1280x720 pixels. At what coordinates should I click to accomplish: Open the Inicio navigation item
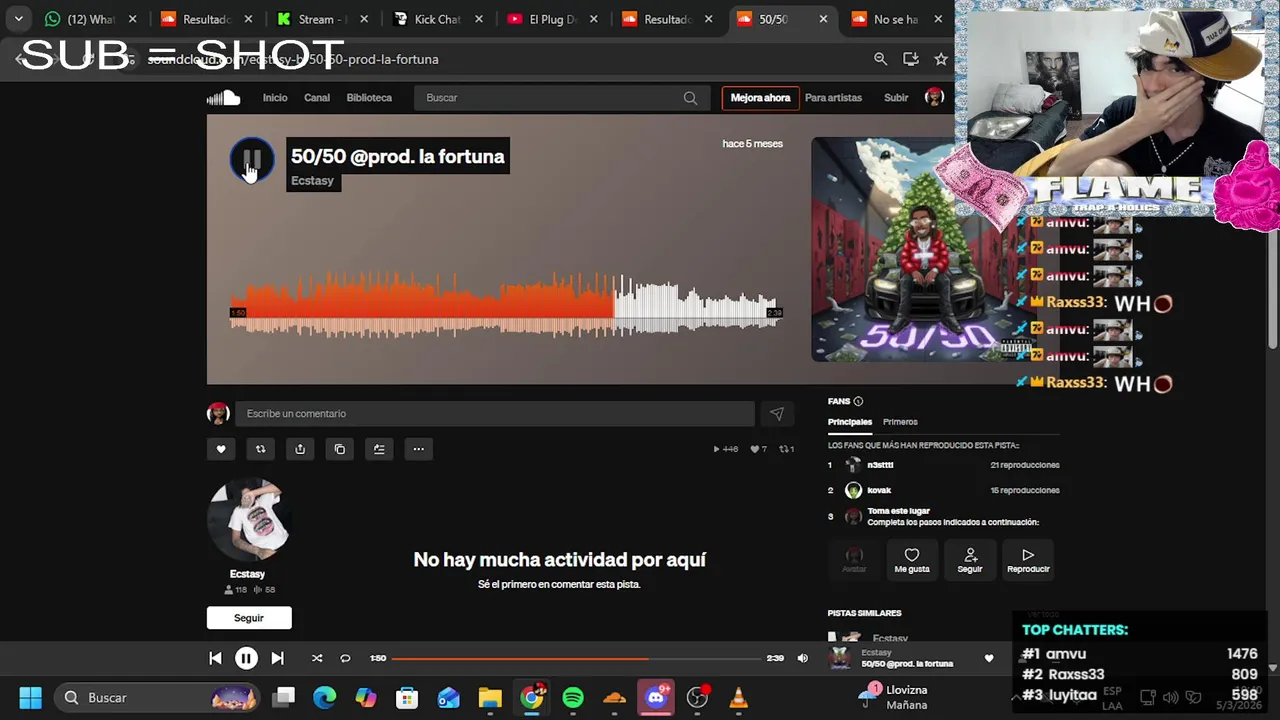click(275, 98)
